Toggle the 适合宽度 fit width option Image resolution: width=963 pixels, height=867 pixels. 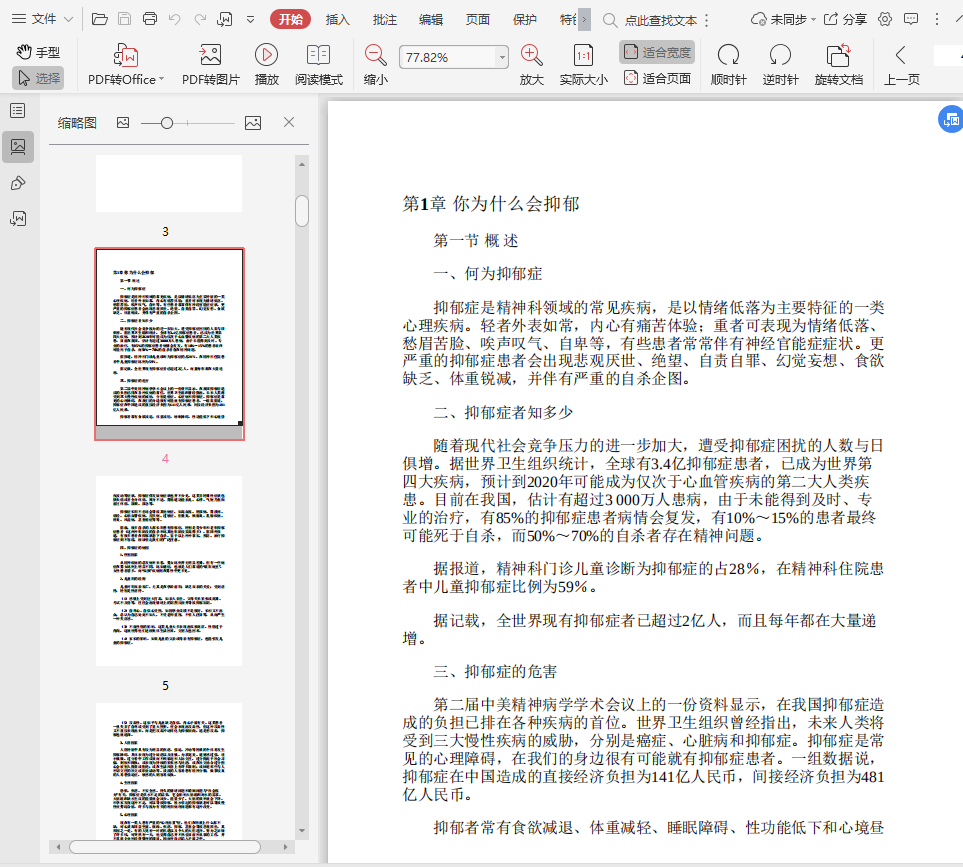pyautogui.click(x=657, y=52)
